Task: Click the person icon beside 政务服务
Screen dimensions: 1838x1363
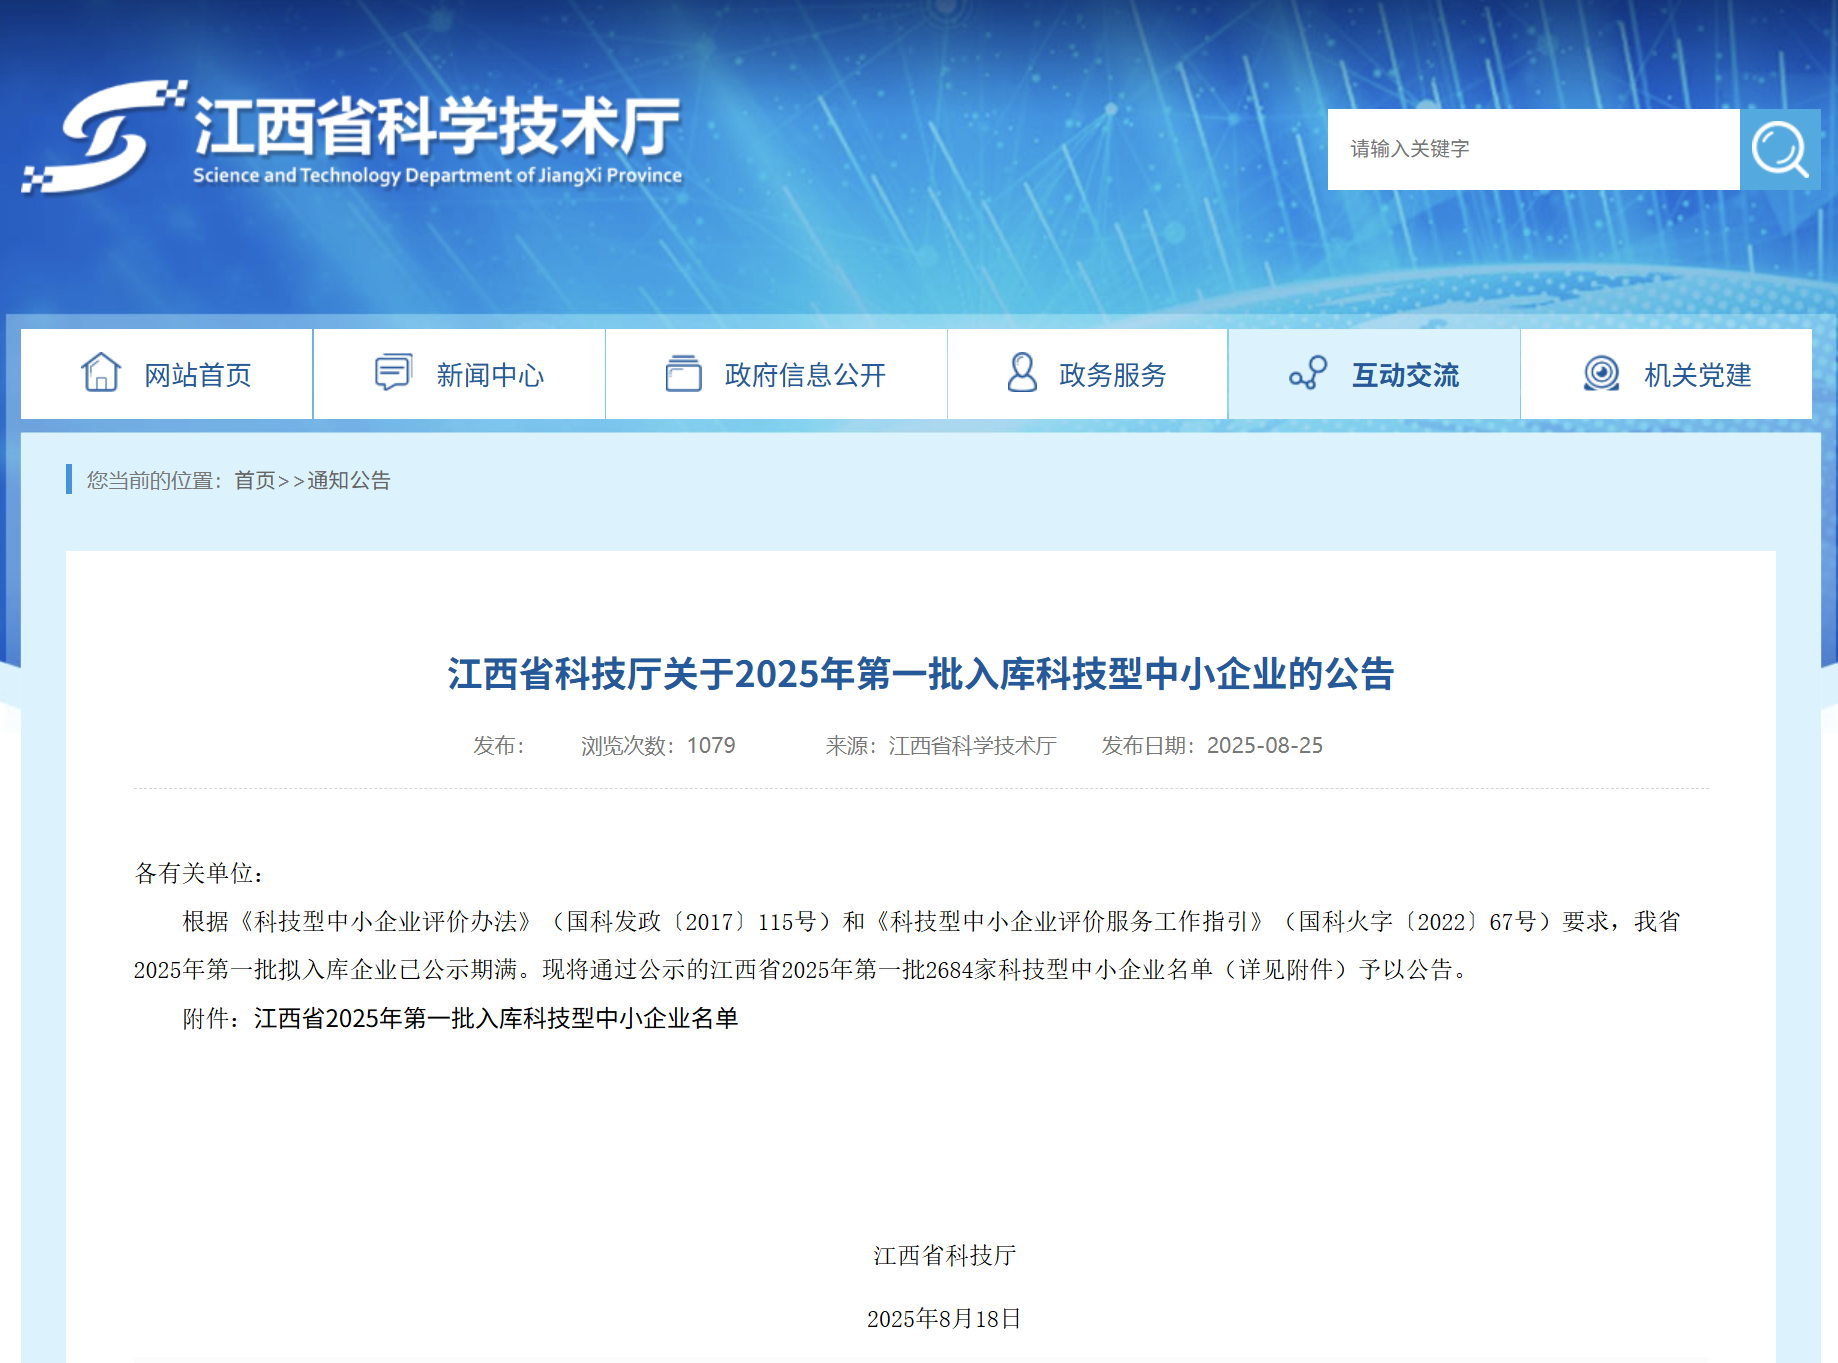Action: point(1021,373)
